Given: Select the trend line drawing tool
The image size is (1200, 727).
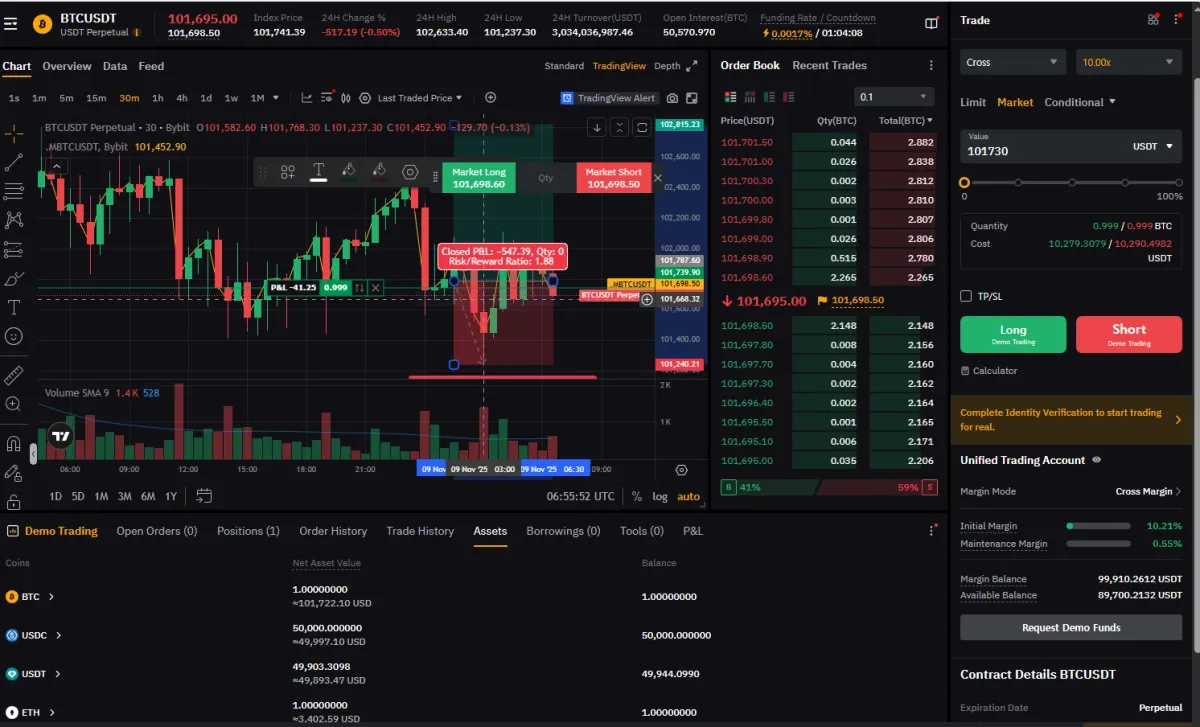Looking at the screenshot, I should (x=13, y=162).
